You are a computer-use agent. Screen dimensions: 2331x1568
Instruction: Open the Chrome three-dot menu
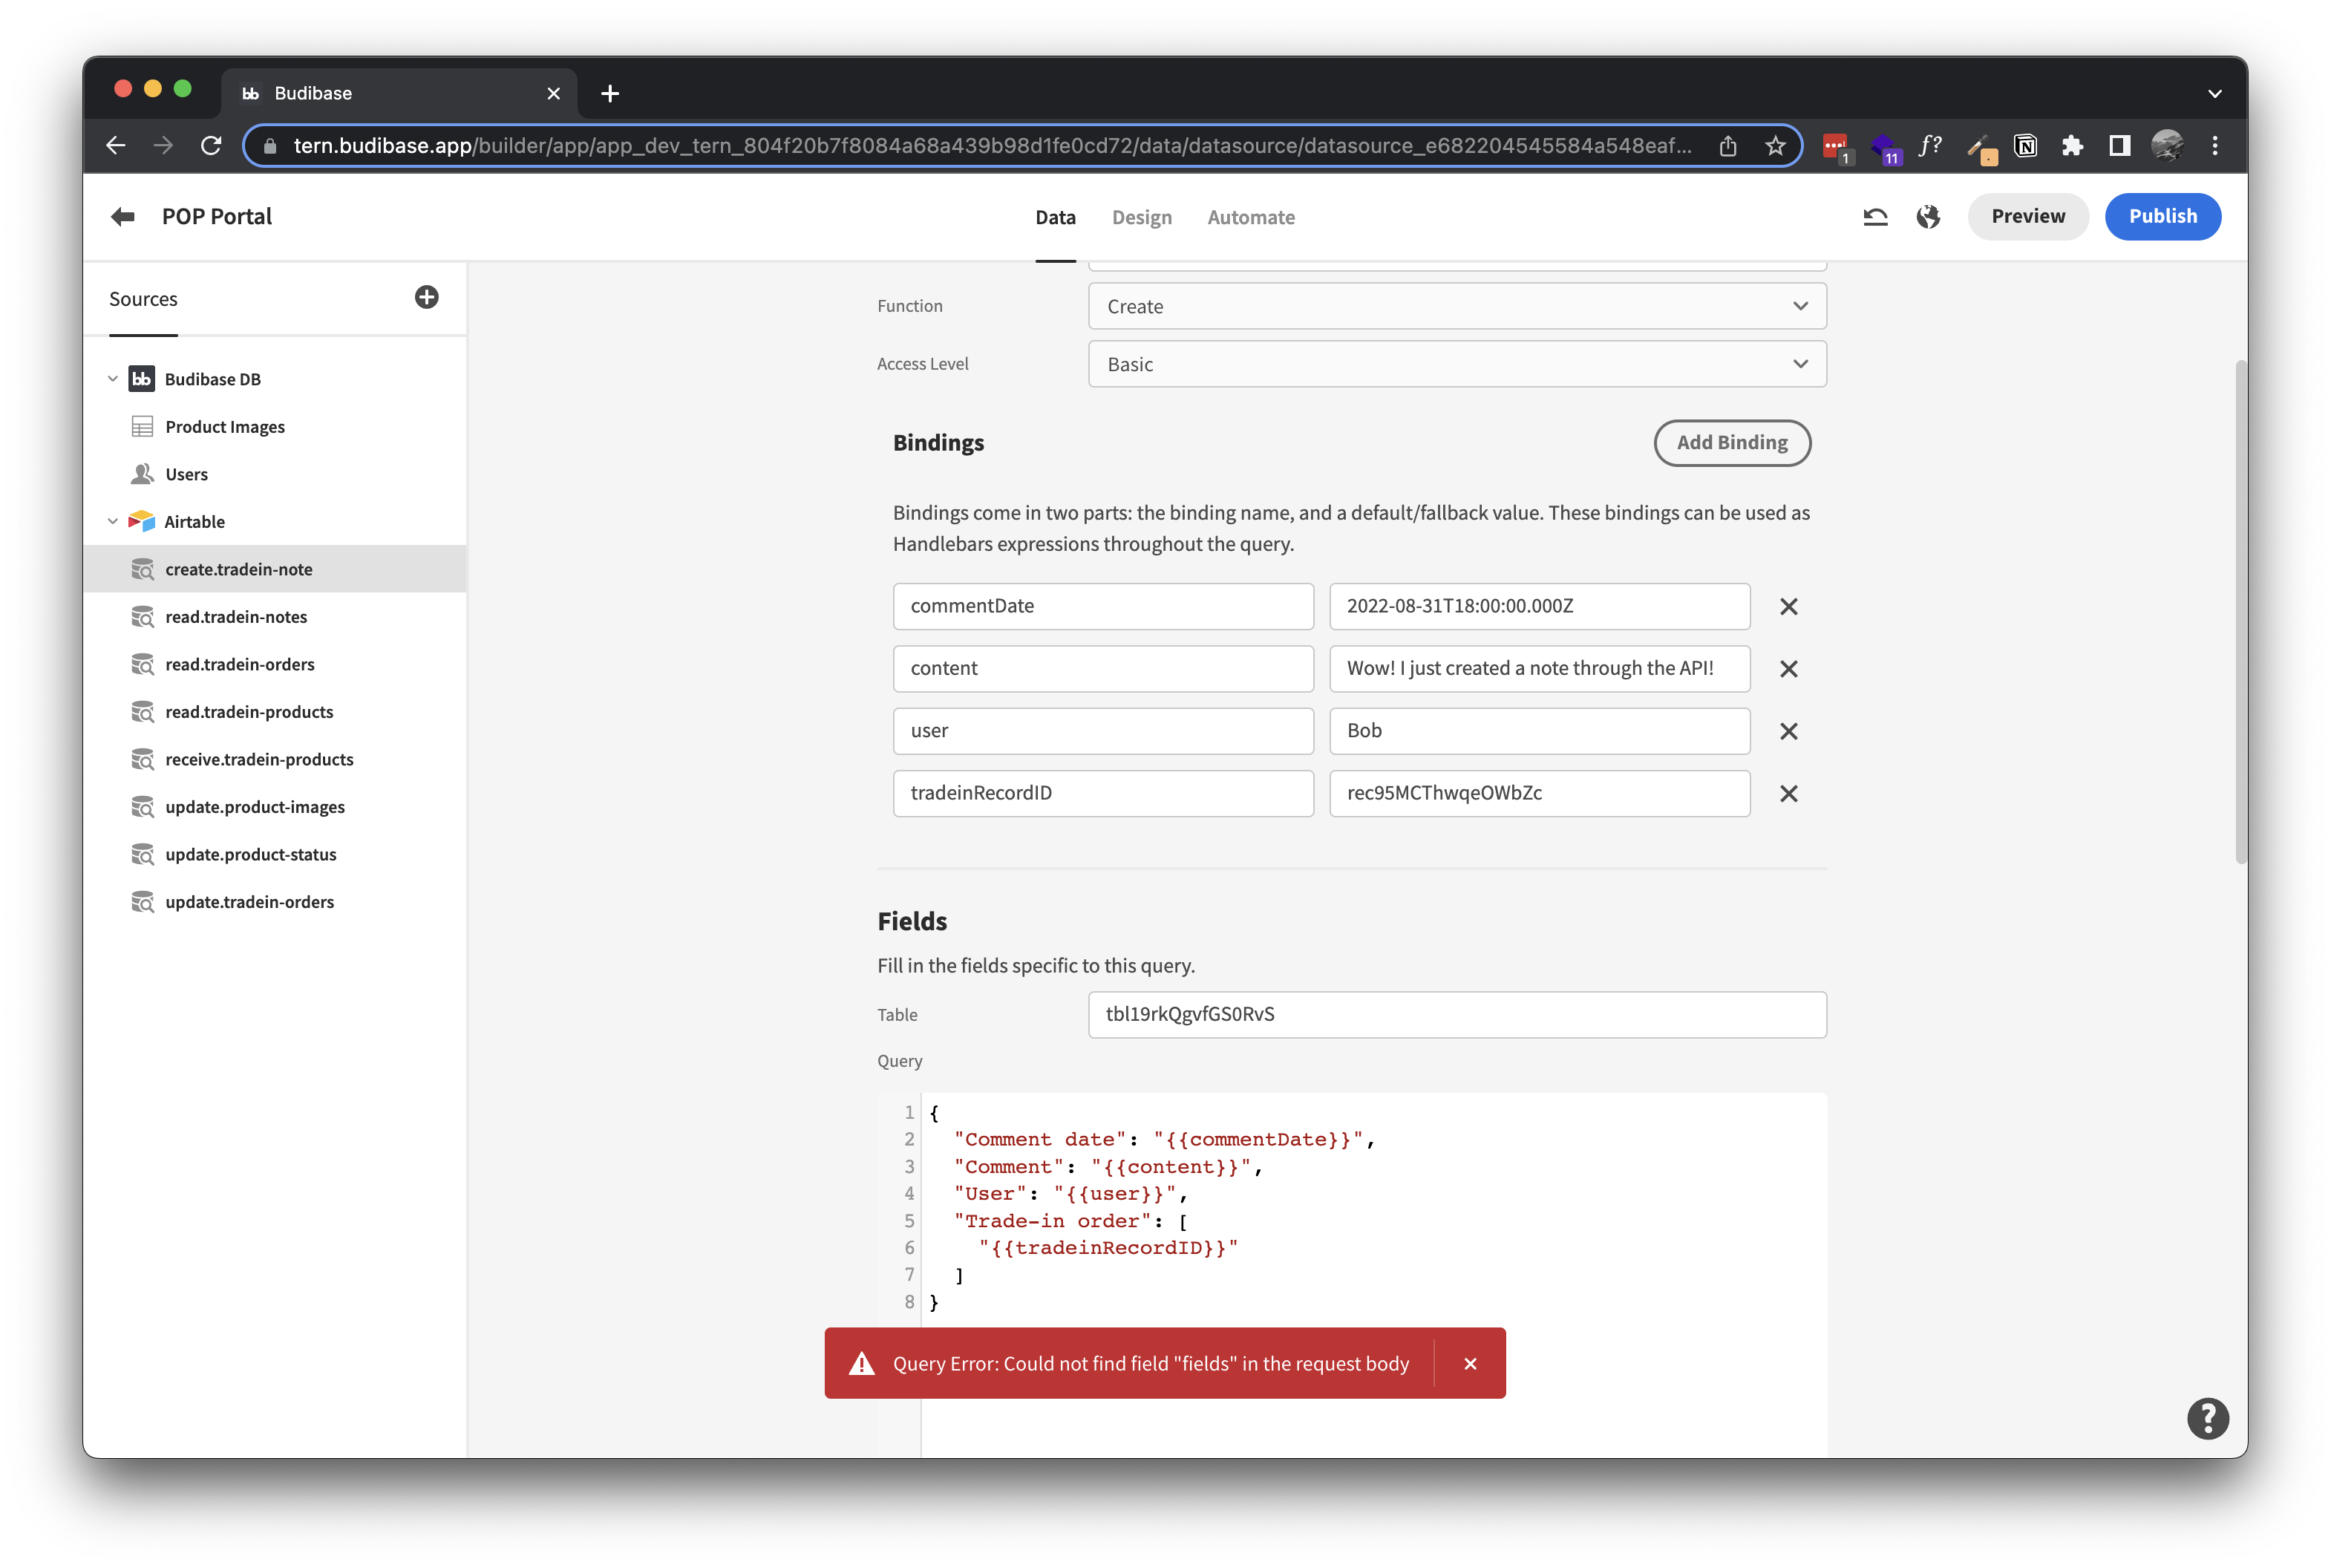(2215, 146)
